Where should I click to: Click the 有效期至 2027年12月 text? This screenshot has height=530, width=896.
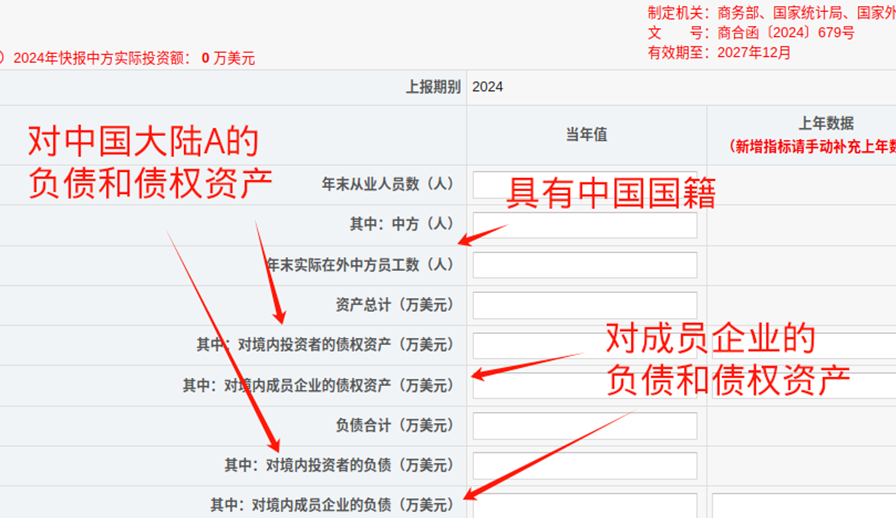719,53
